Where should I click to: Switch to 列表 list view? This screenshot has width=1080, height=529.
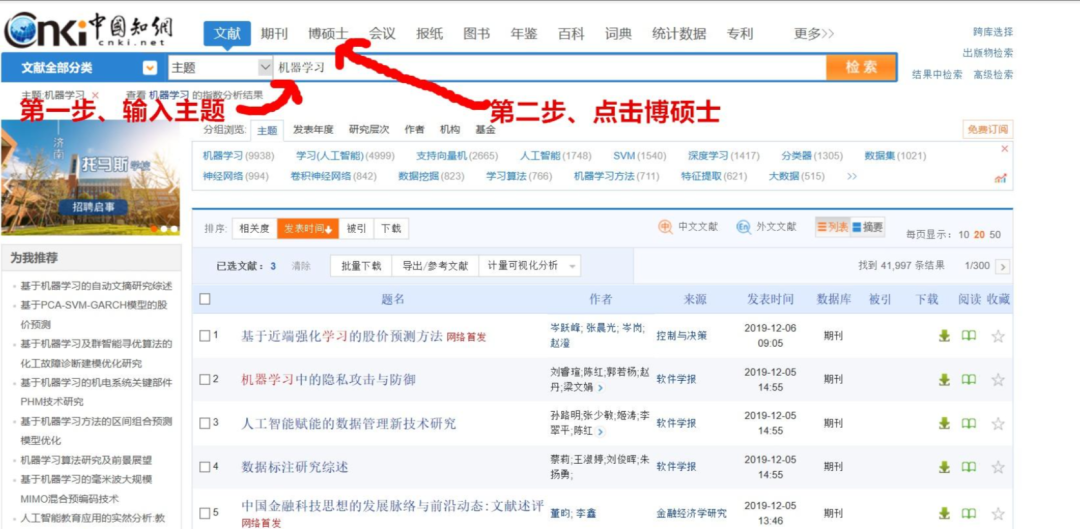pos(832,227)
